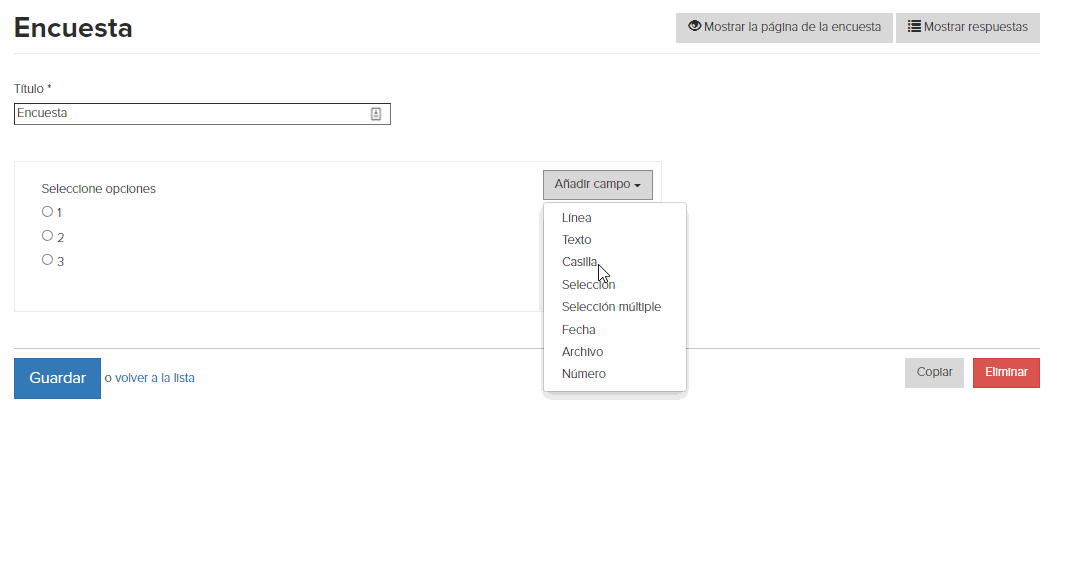The height and width of the screenshot is (573, 1075).
Task: Choose Fecha field option
Action: (x=579, y=330)
